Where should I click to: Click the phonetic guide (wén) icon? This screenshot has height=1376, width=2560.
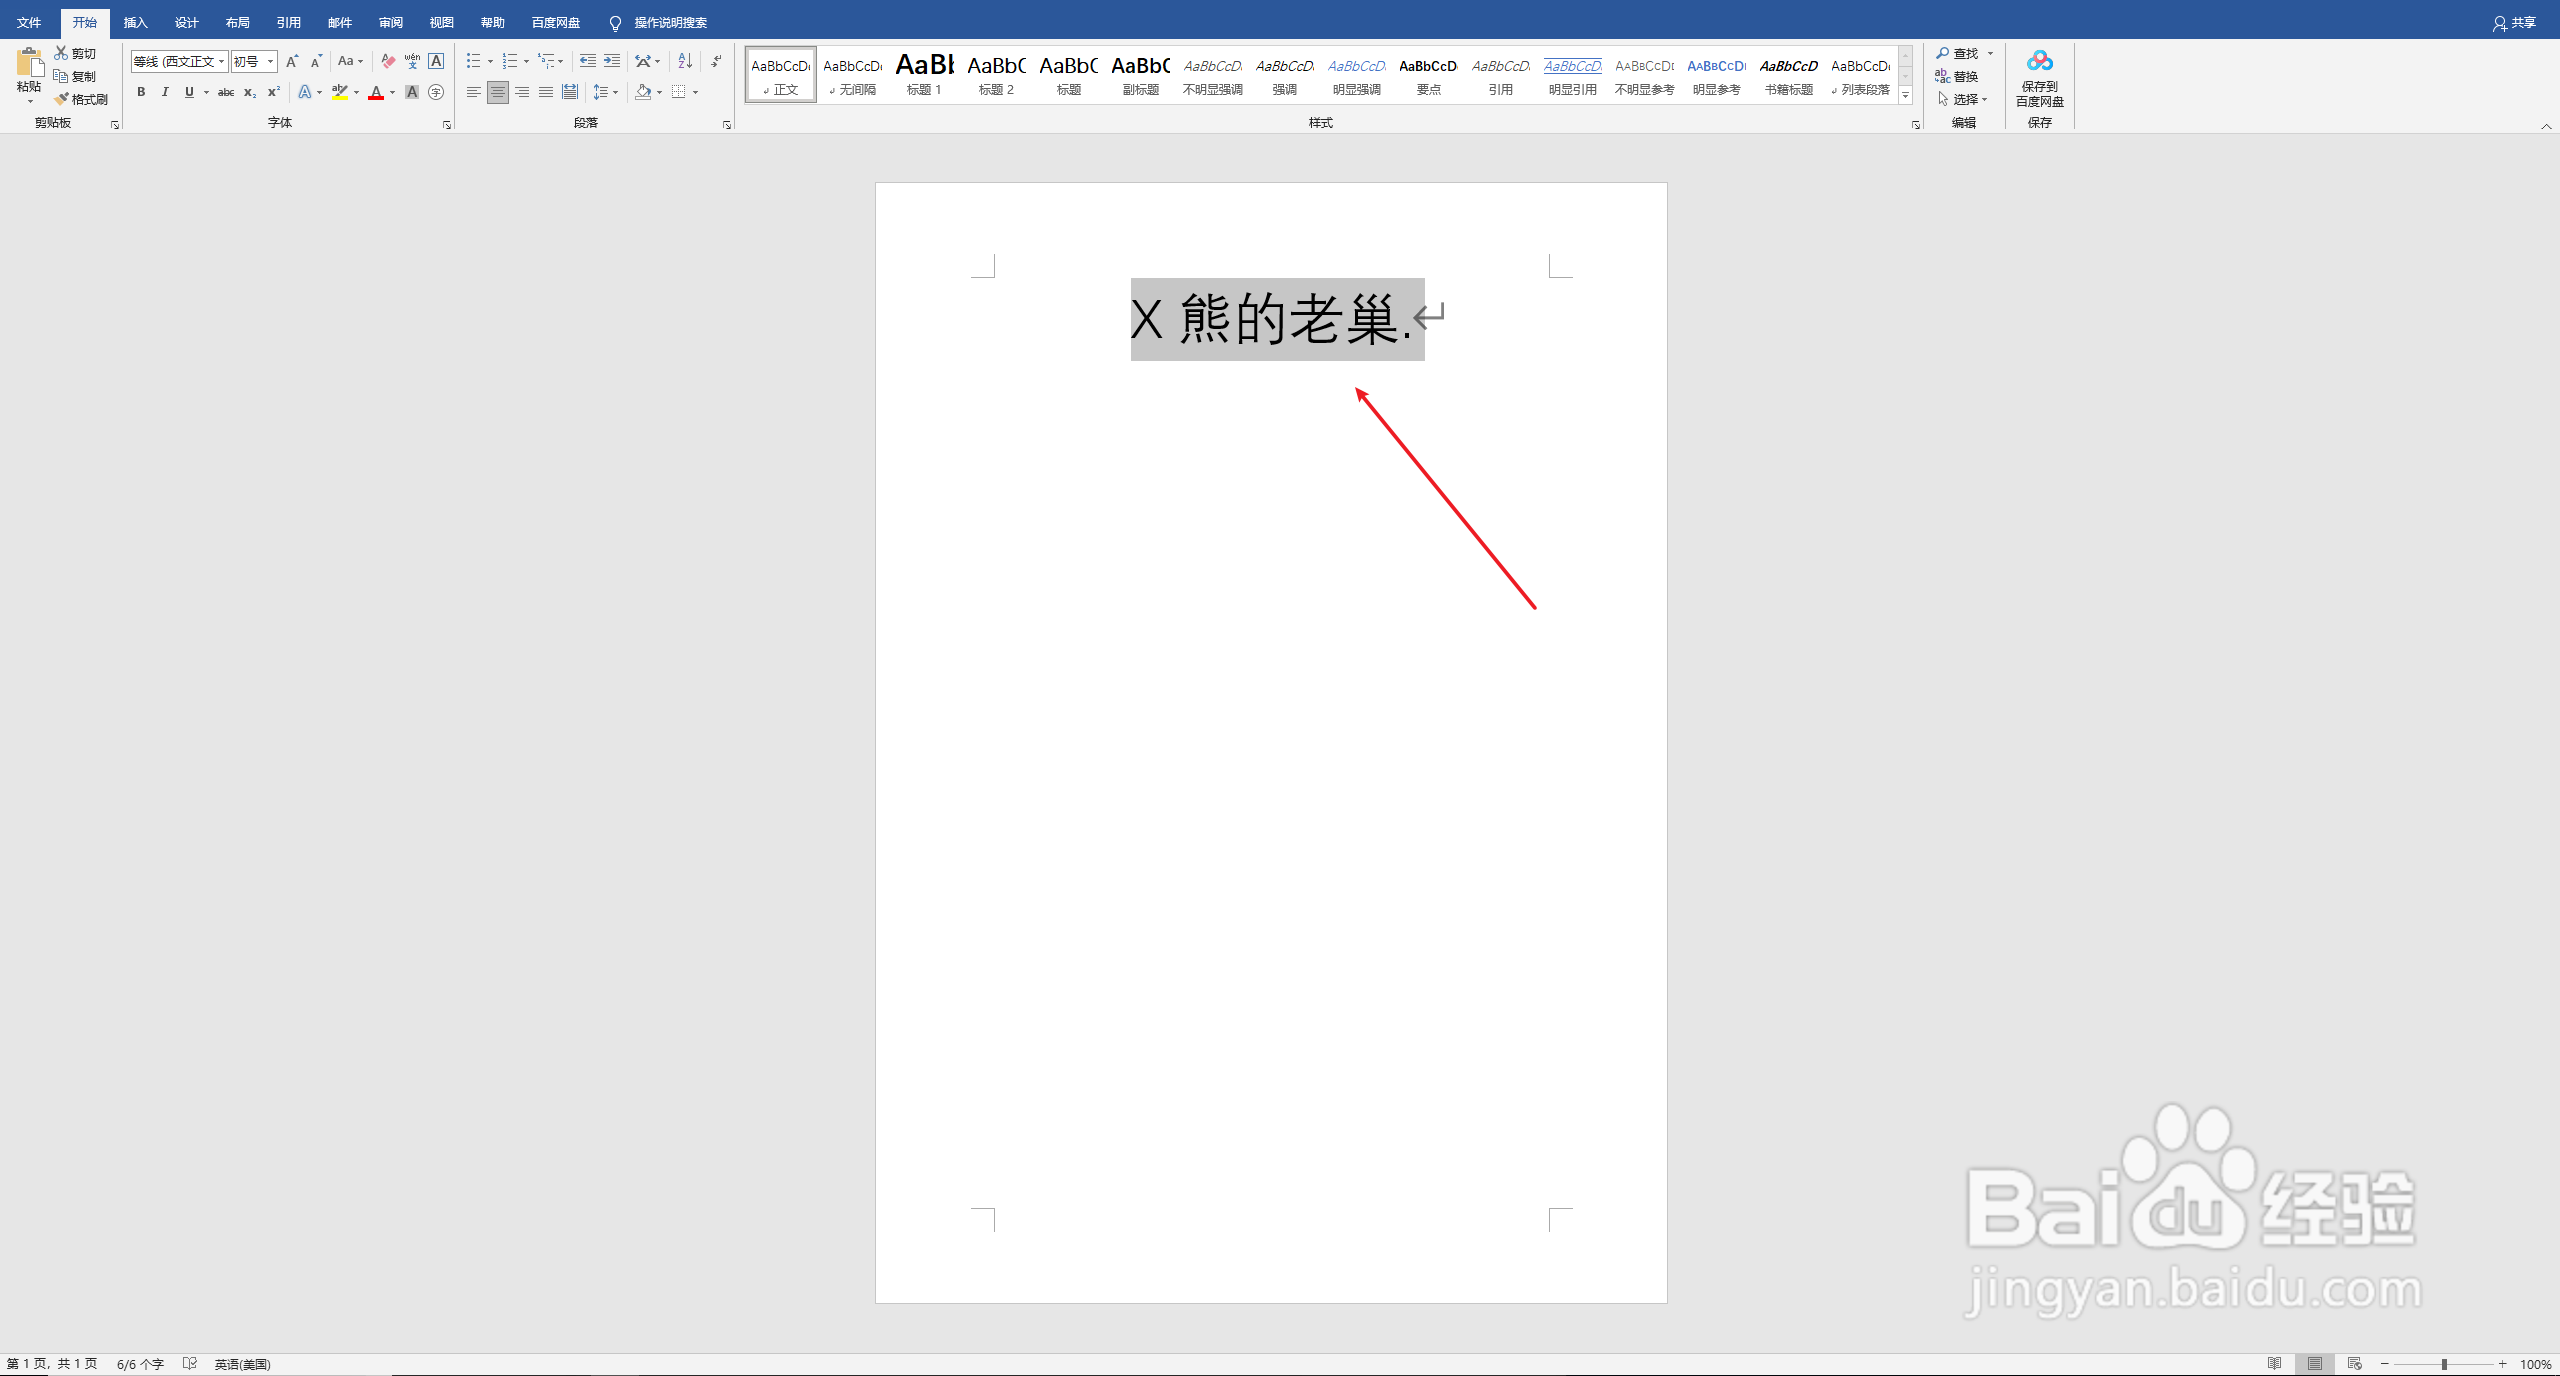pyautogui.click(x=412, y=61)
